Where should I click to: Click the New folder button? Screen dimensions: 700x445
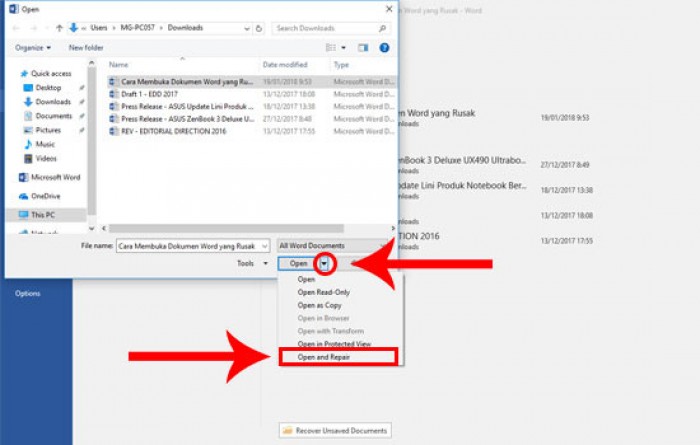pyautogui.click(x=86, y=47)
